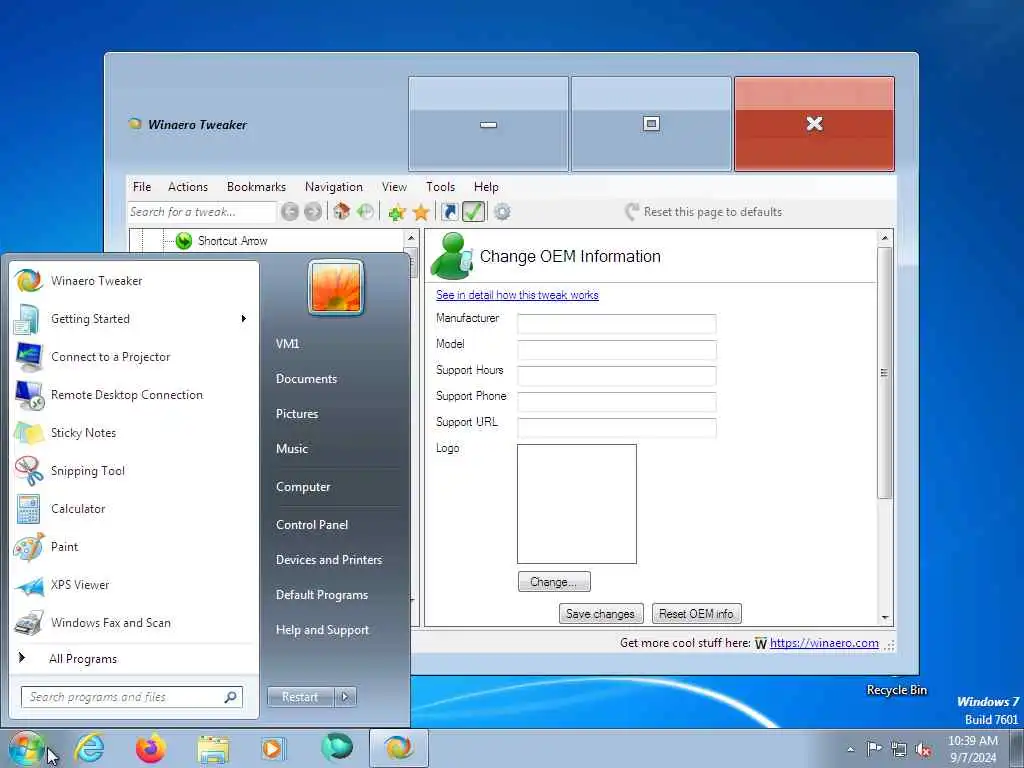The height and width of the screenshot is (768, 1024).
Task: Toggle the green checkmark toolbar icon
Action: (x=473, y=212)
